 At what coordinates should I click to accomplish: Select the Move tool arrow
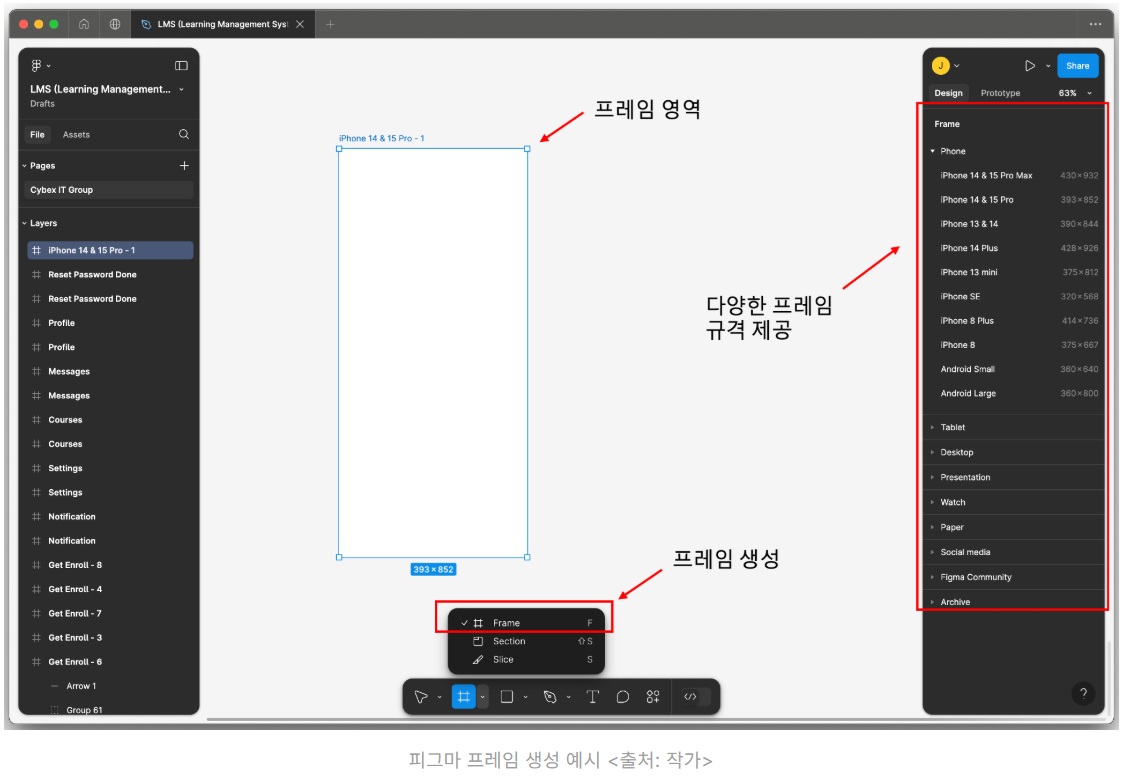tap(422, 697)
